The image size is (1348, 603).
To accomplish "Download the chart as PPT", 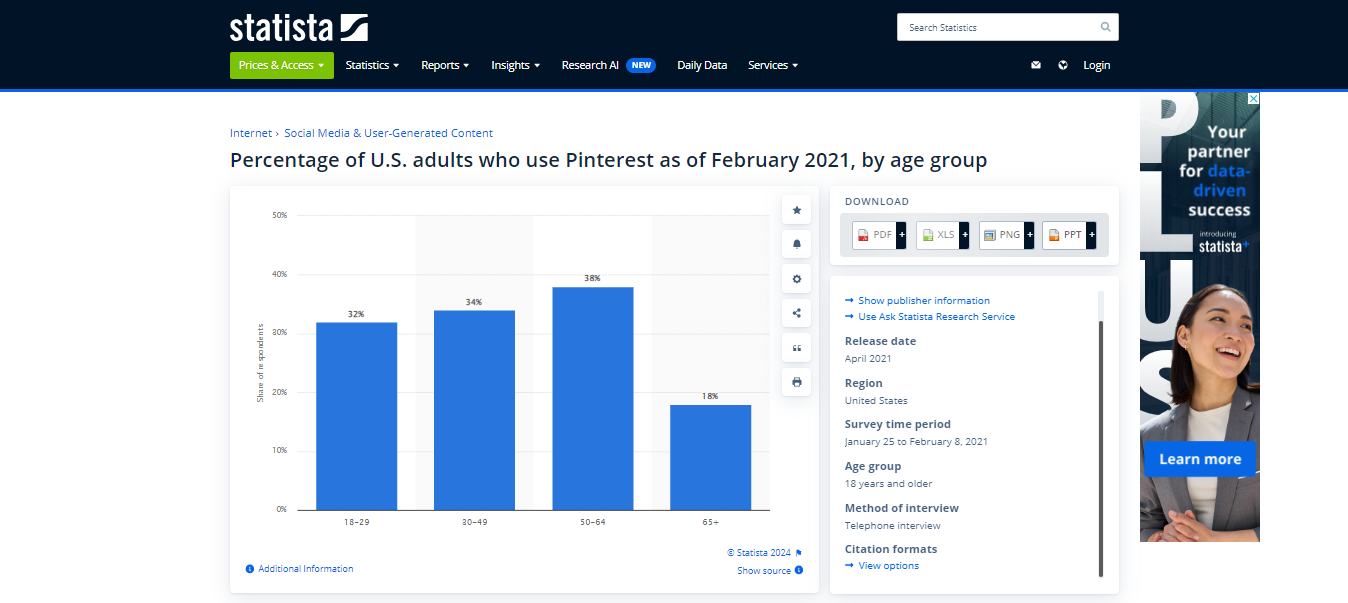I will [1069, 235].
